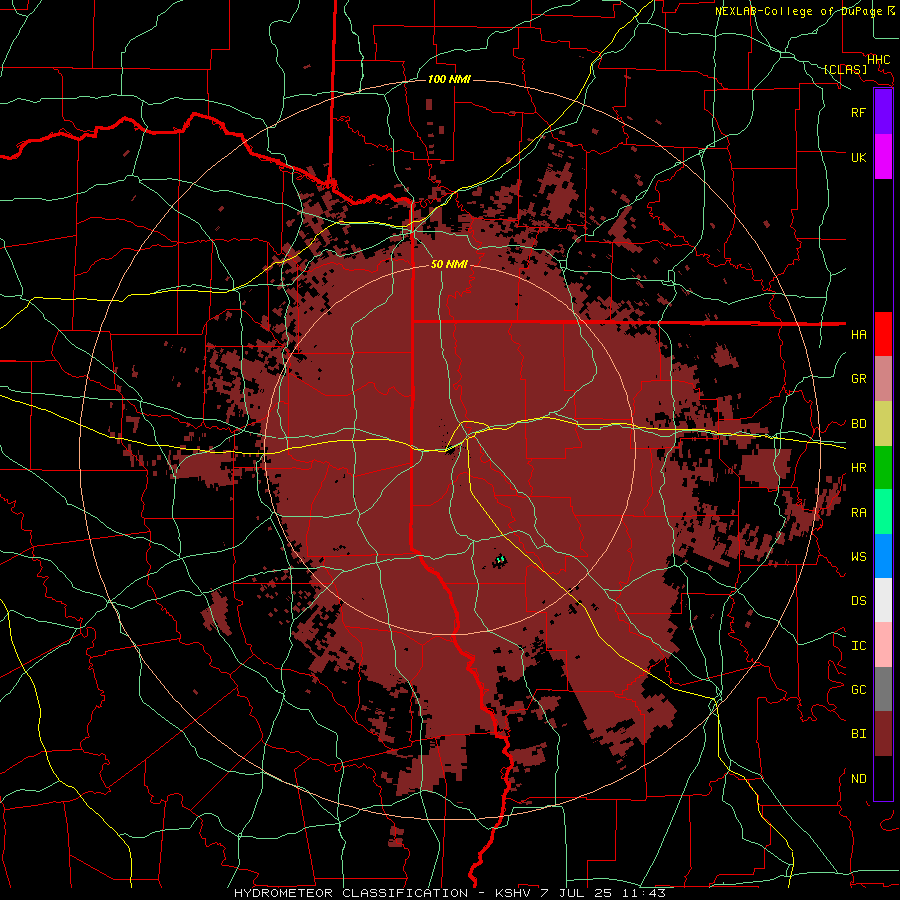Viewport: 900px width, 900px height.
Task: Click the BD yellow legend swatch
Action: coord(883,424)
